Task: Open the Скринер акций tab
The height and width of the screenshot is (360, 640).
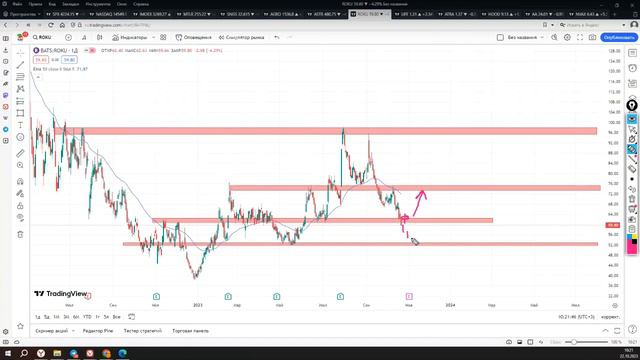Action: click(52, 331)
